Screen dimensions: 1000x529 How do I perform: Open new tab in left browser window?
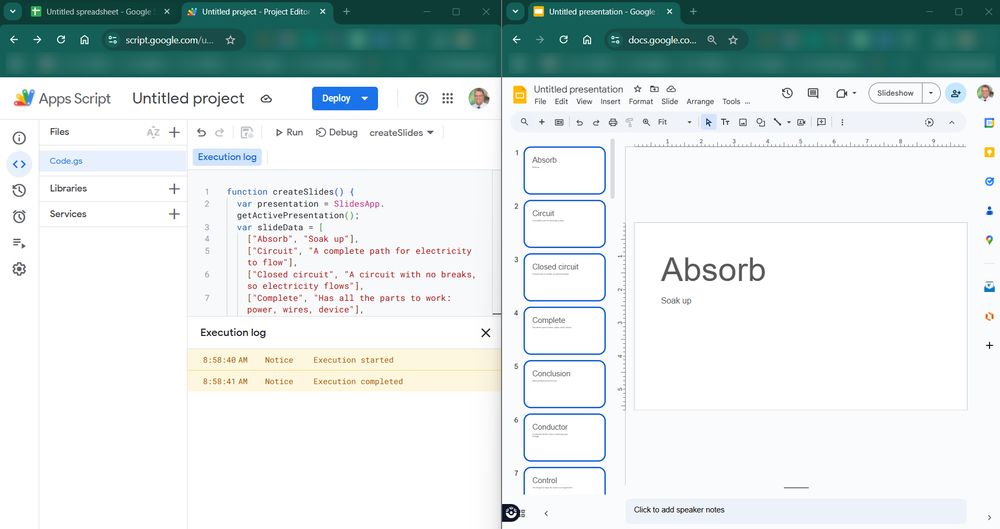pos(346,11)
